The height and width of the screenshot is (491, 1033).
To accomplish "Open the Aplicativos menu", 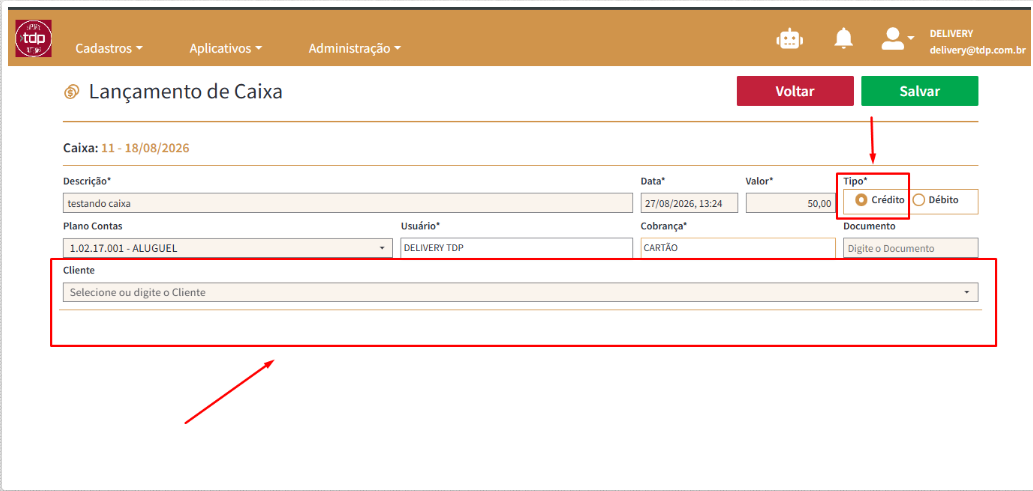I will coord(226,48).
